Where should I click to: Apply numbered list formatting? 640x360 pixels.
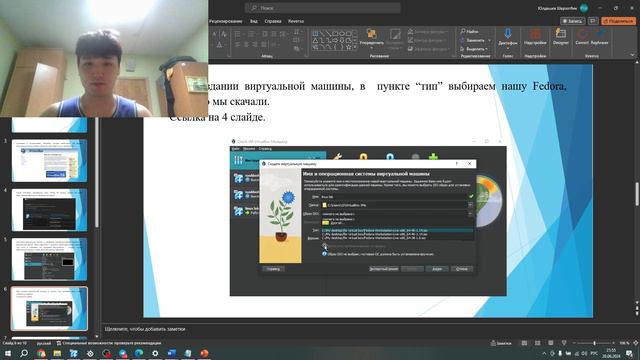[x=251, y=34]
